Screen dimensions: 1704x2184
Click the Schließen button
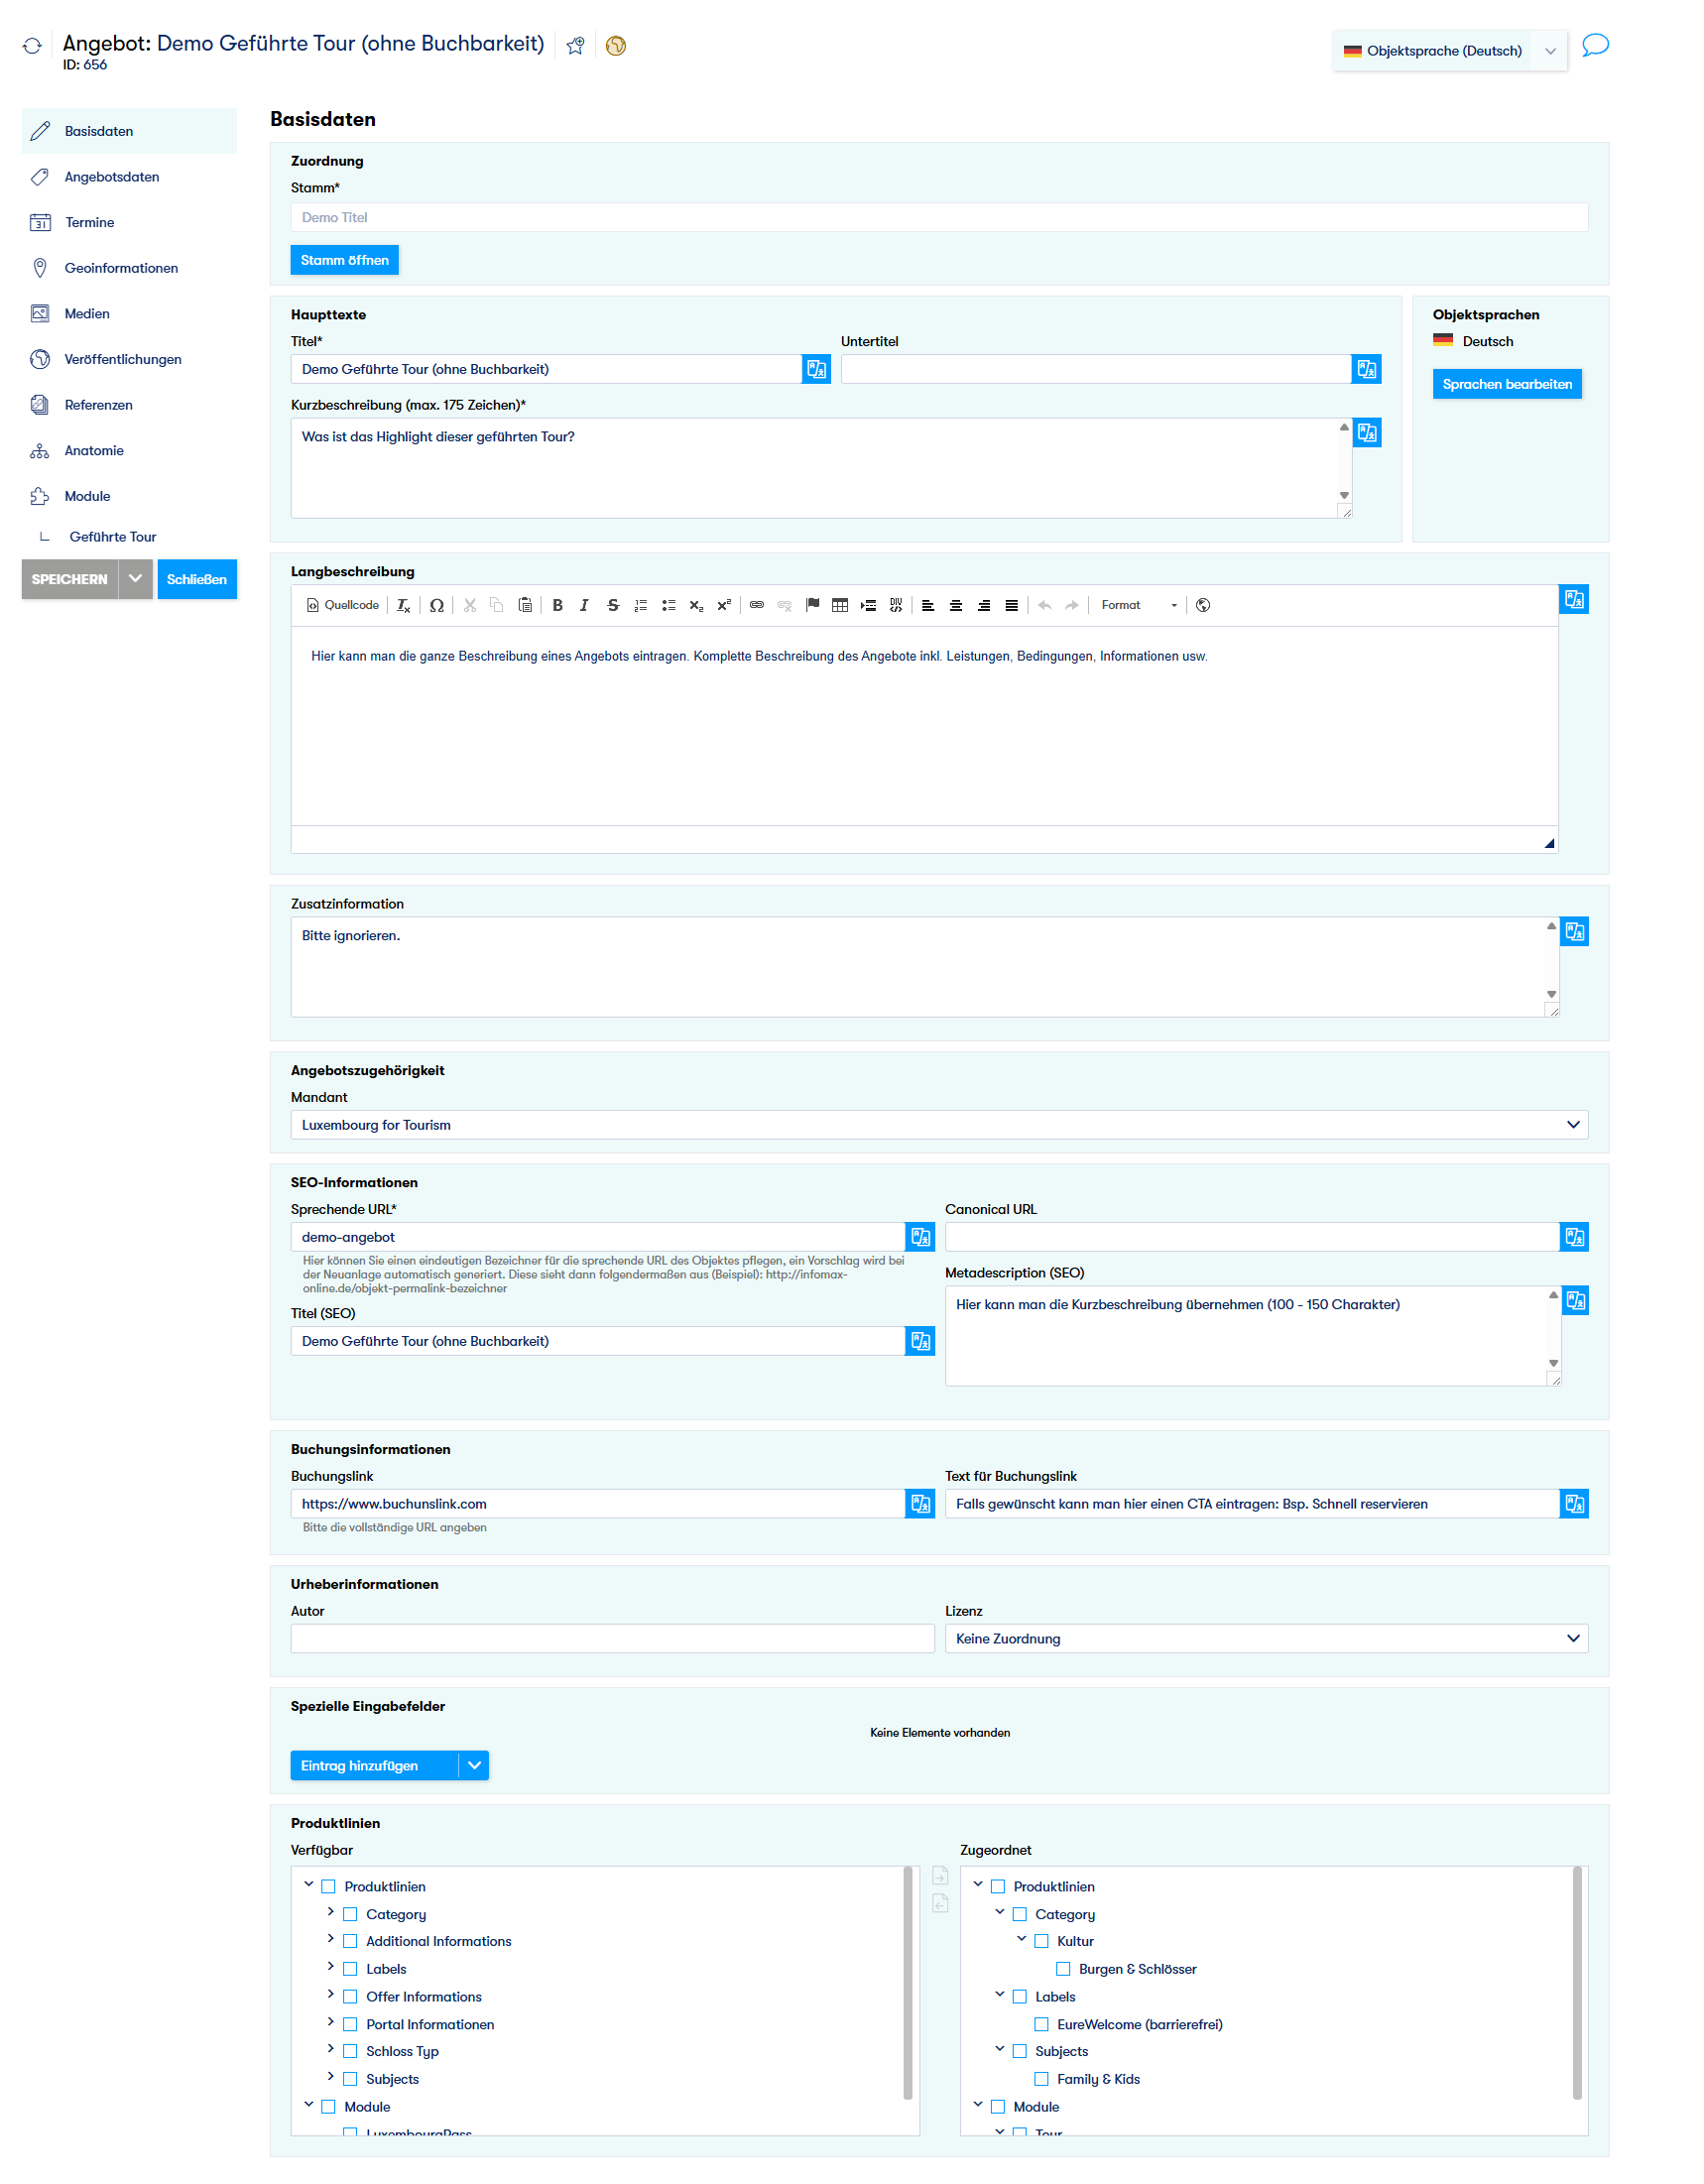[197, 579]
